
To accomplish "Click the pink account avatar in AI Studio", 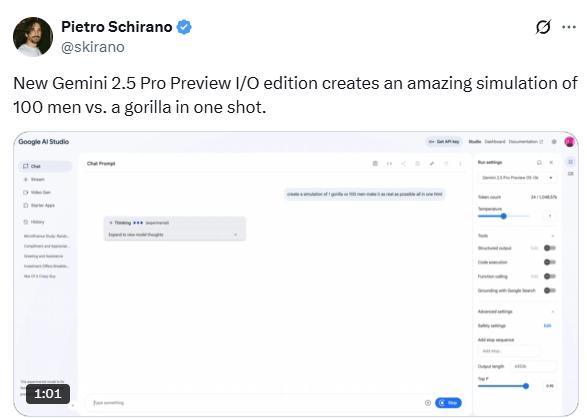I will coord(569,142).
